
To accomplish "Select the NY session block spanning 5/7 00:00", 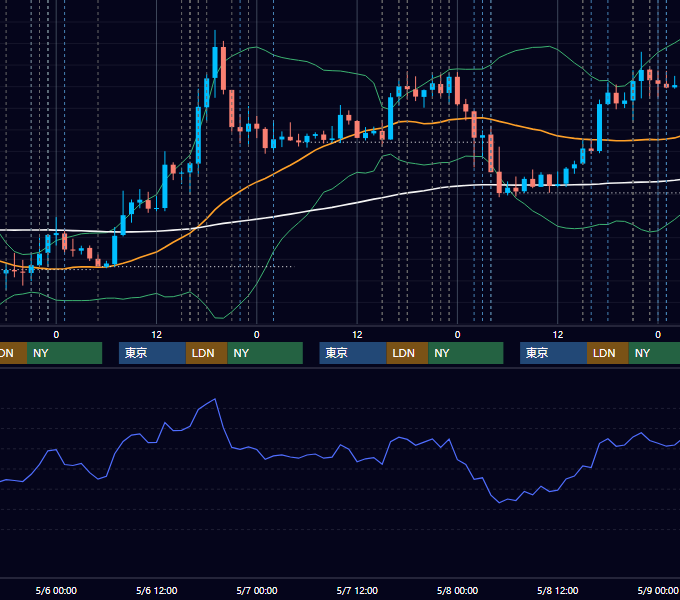I will [x=265, y=353].
